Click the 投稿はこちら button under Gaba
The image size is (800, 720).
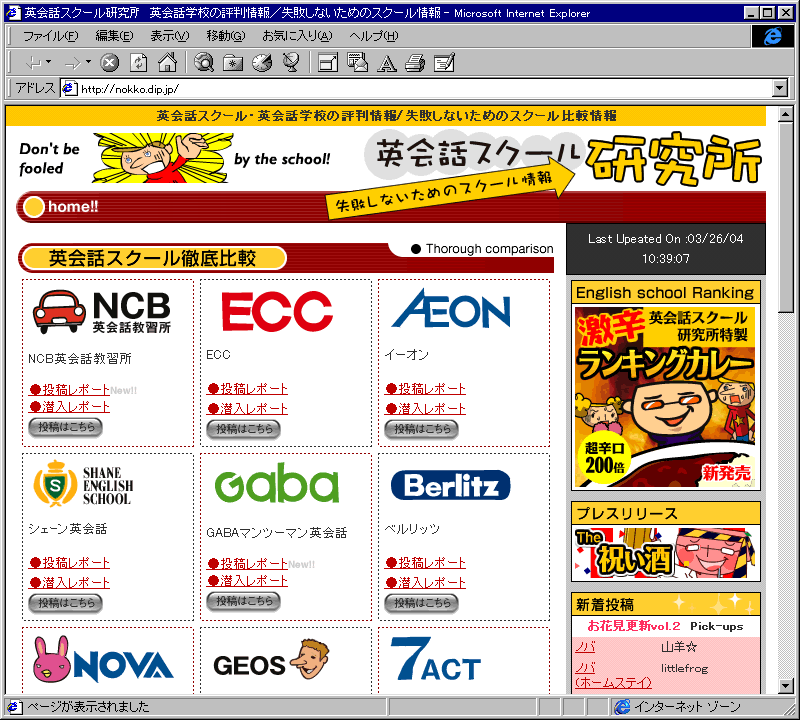point(244,602)
